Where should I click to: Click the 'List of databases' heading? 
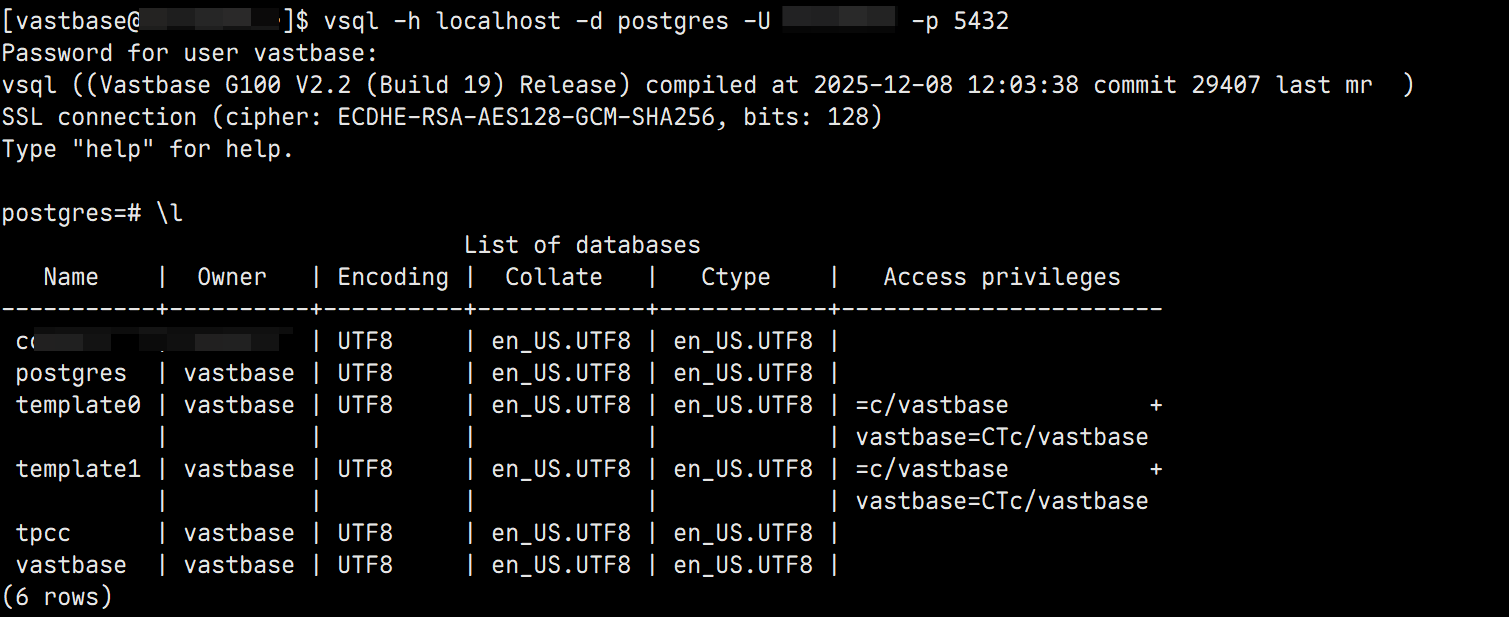pyautogui.click(x=582, y=245)
